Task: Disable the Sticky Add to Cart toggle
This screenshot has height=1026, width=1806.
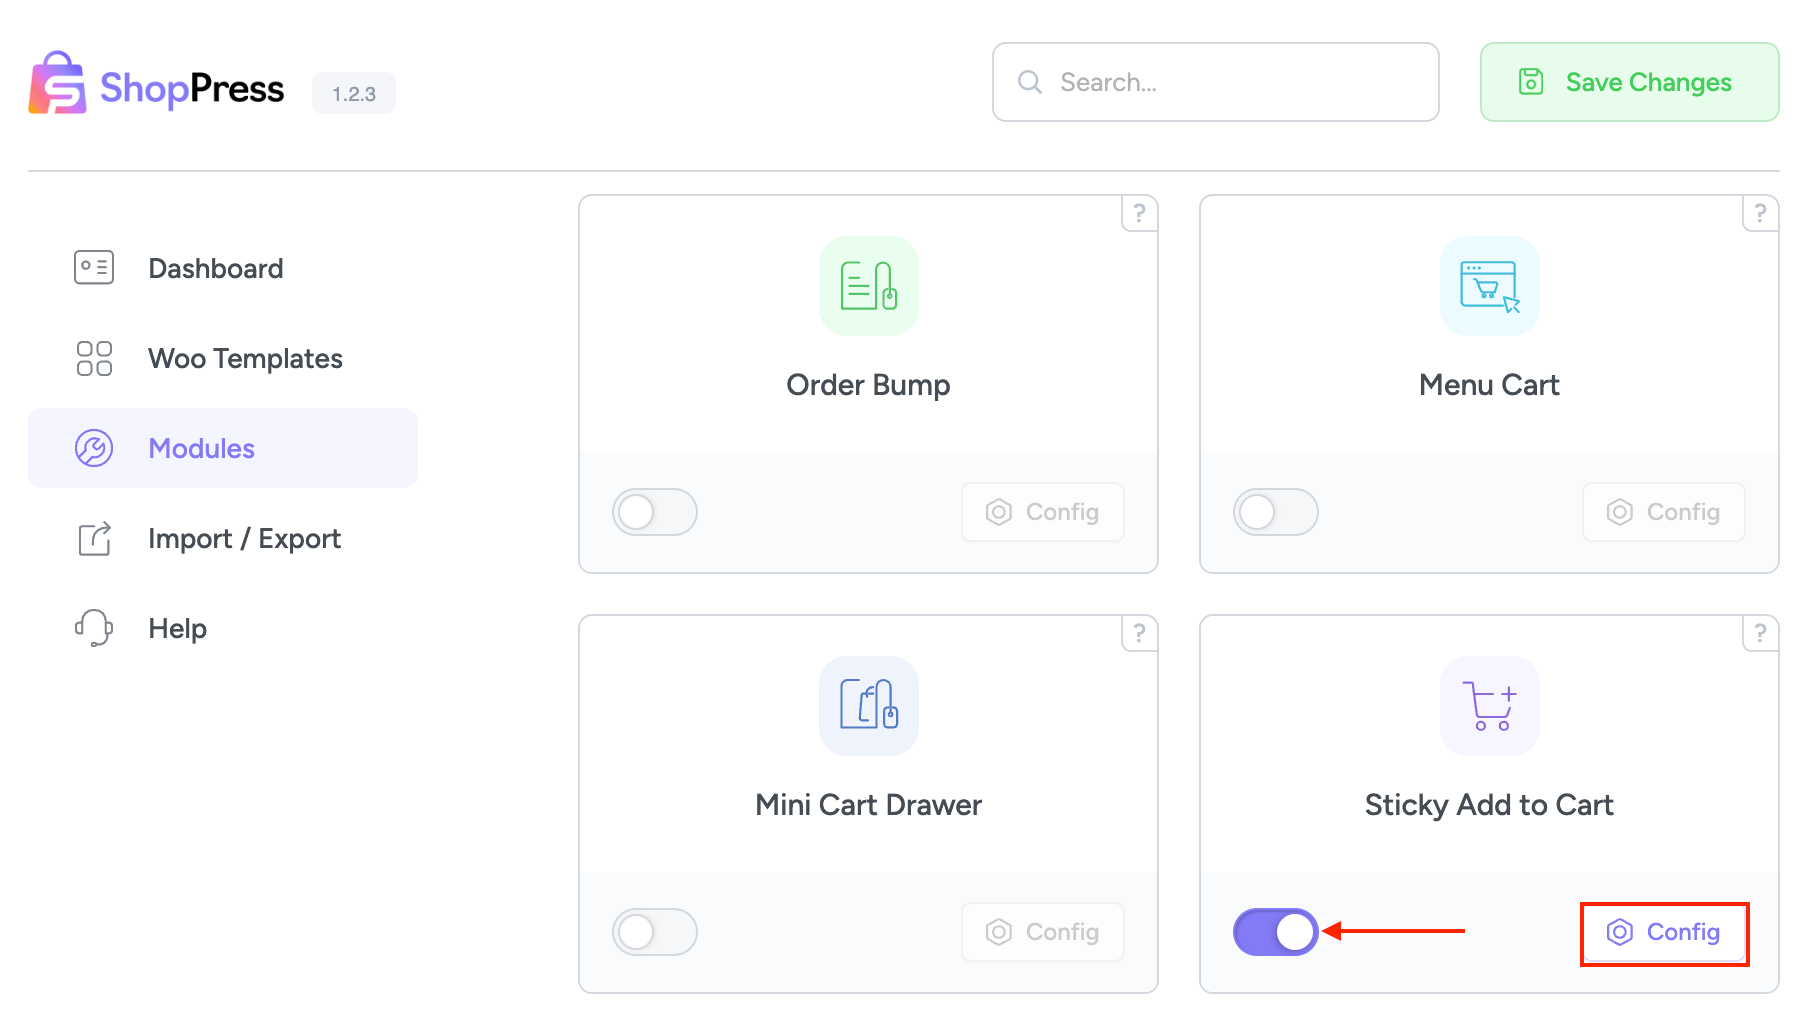Action: coord(1276,931)
